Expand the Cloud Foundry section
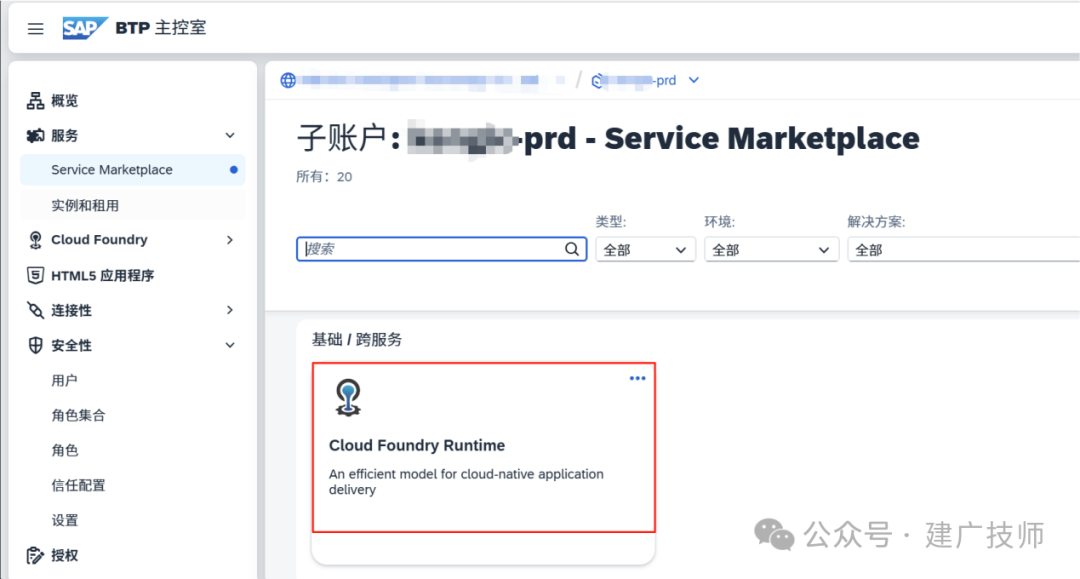The width and height of the screenshot is (1080, 579). point(230,240)
